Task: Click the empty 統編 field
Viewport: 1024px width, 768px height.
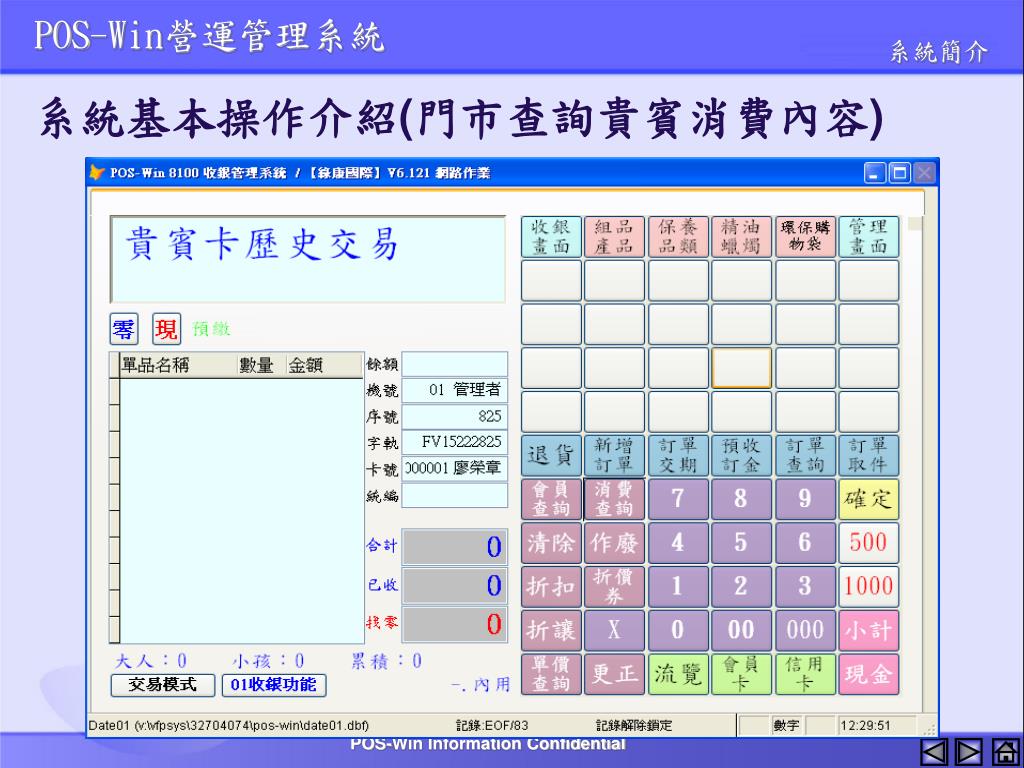Action: [x=455, y=496]
